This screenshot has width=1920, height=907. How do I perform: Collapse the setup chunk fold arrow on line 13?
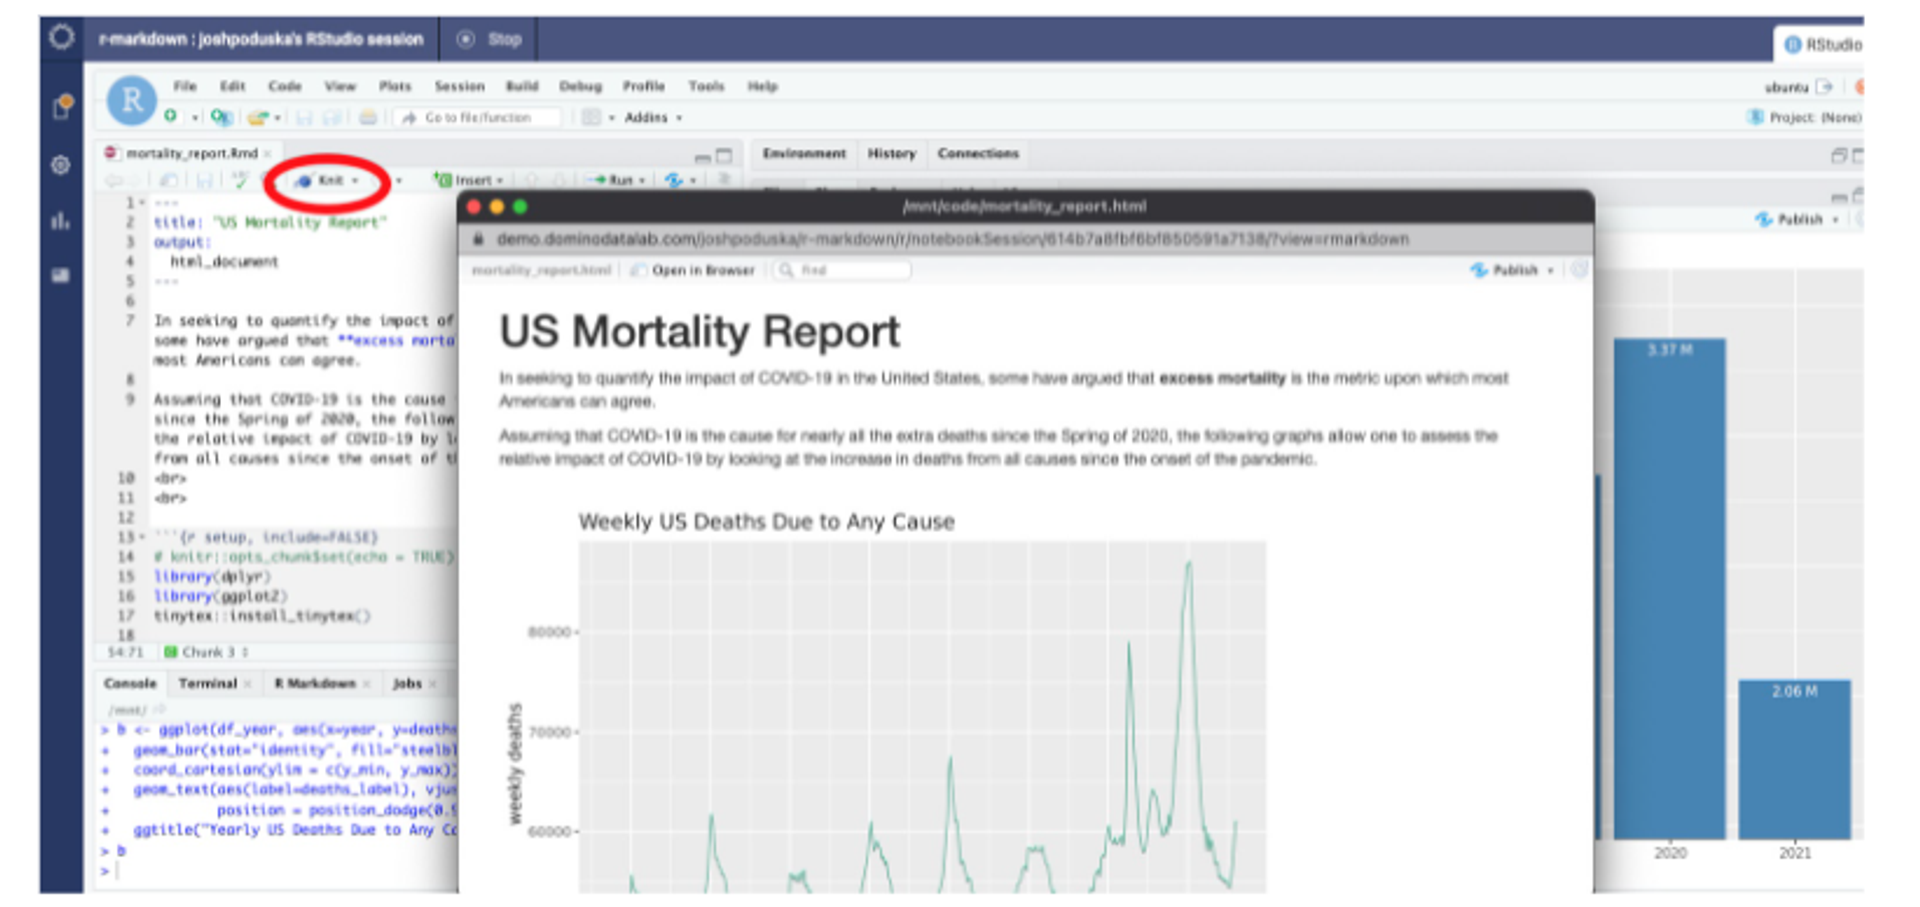(142, 537)
